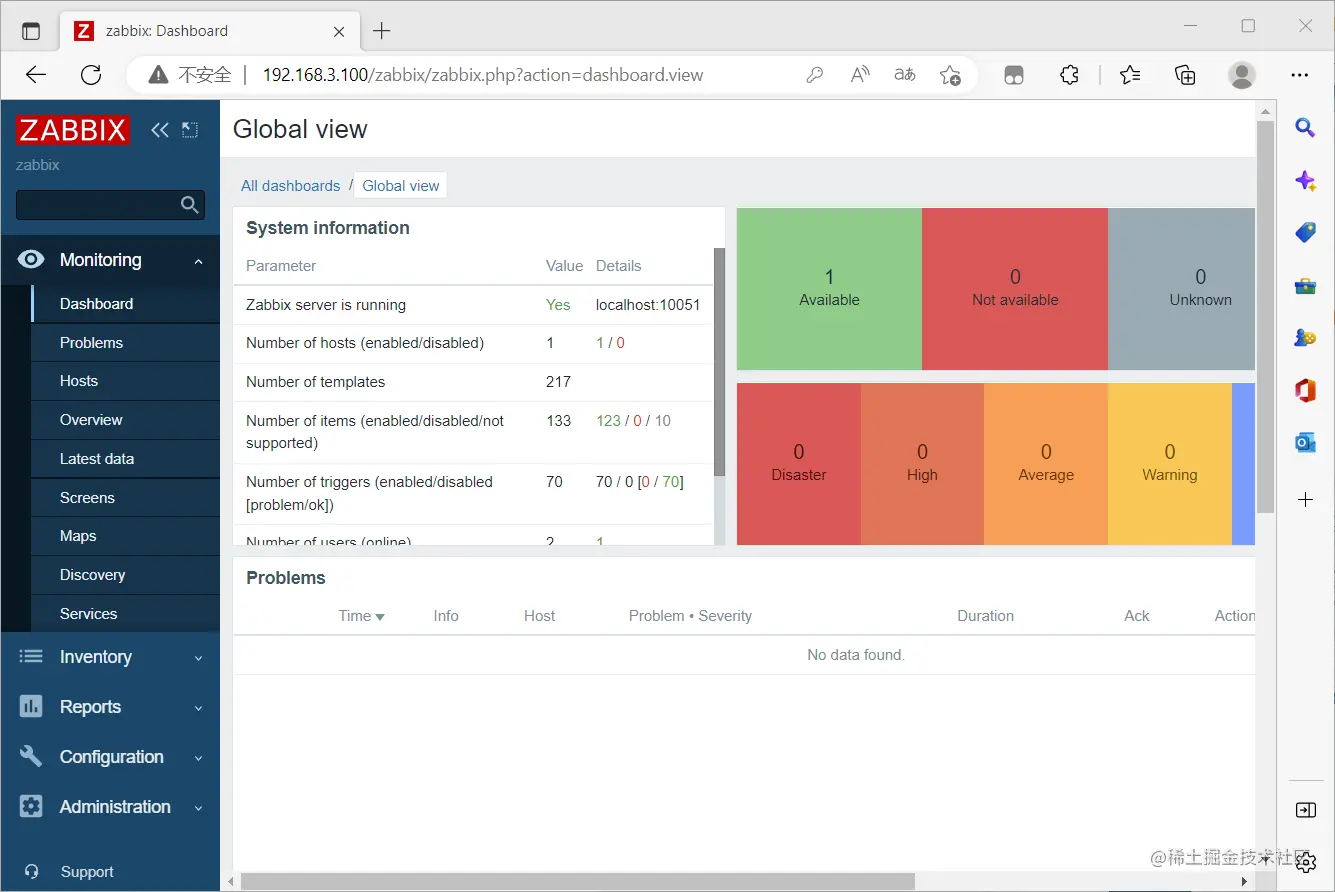
Task: Open the Copilot sparkle icon in sidebar
Action: (x=1305, y=181)
